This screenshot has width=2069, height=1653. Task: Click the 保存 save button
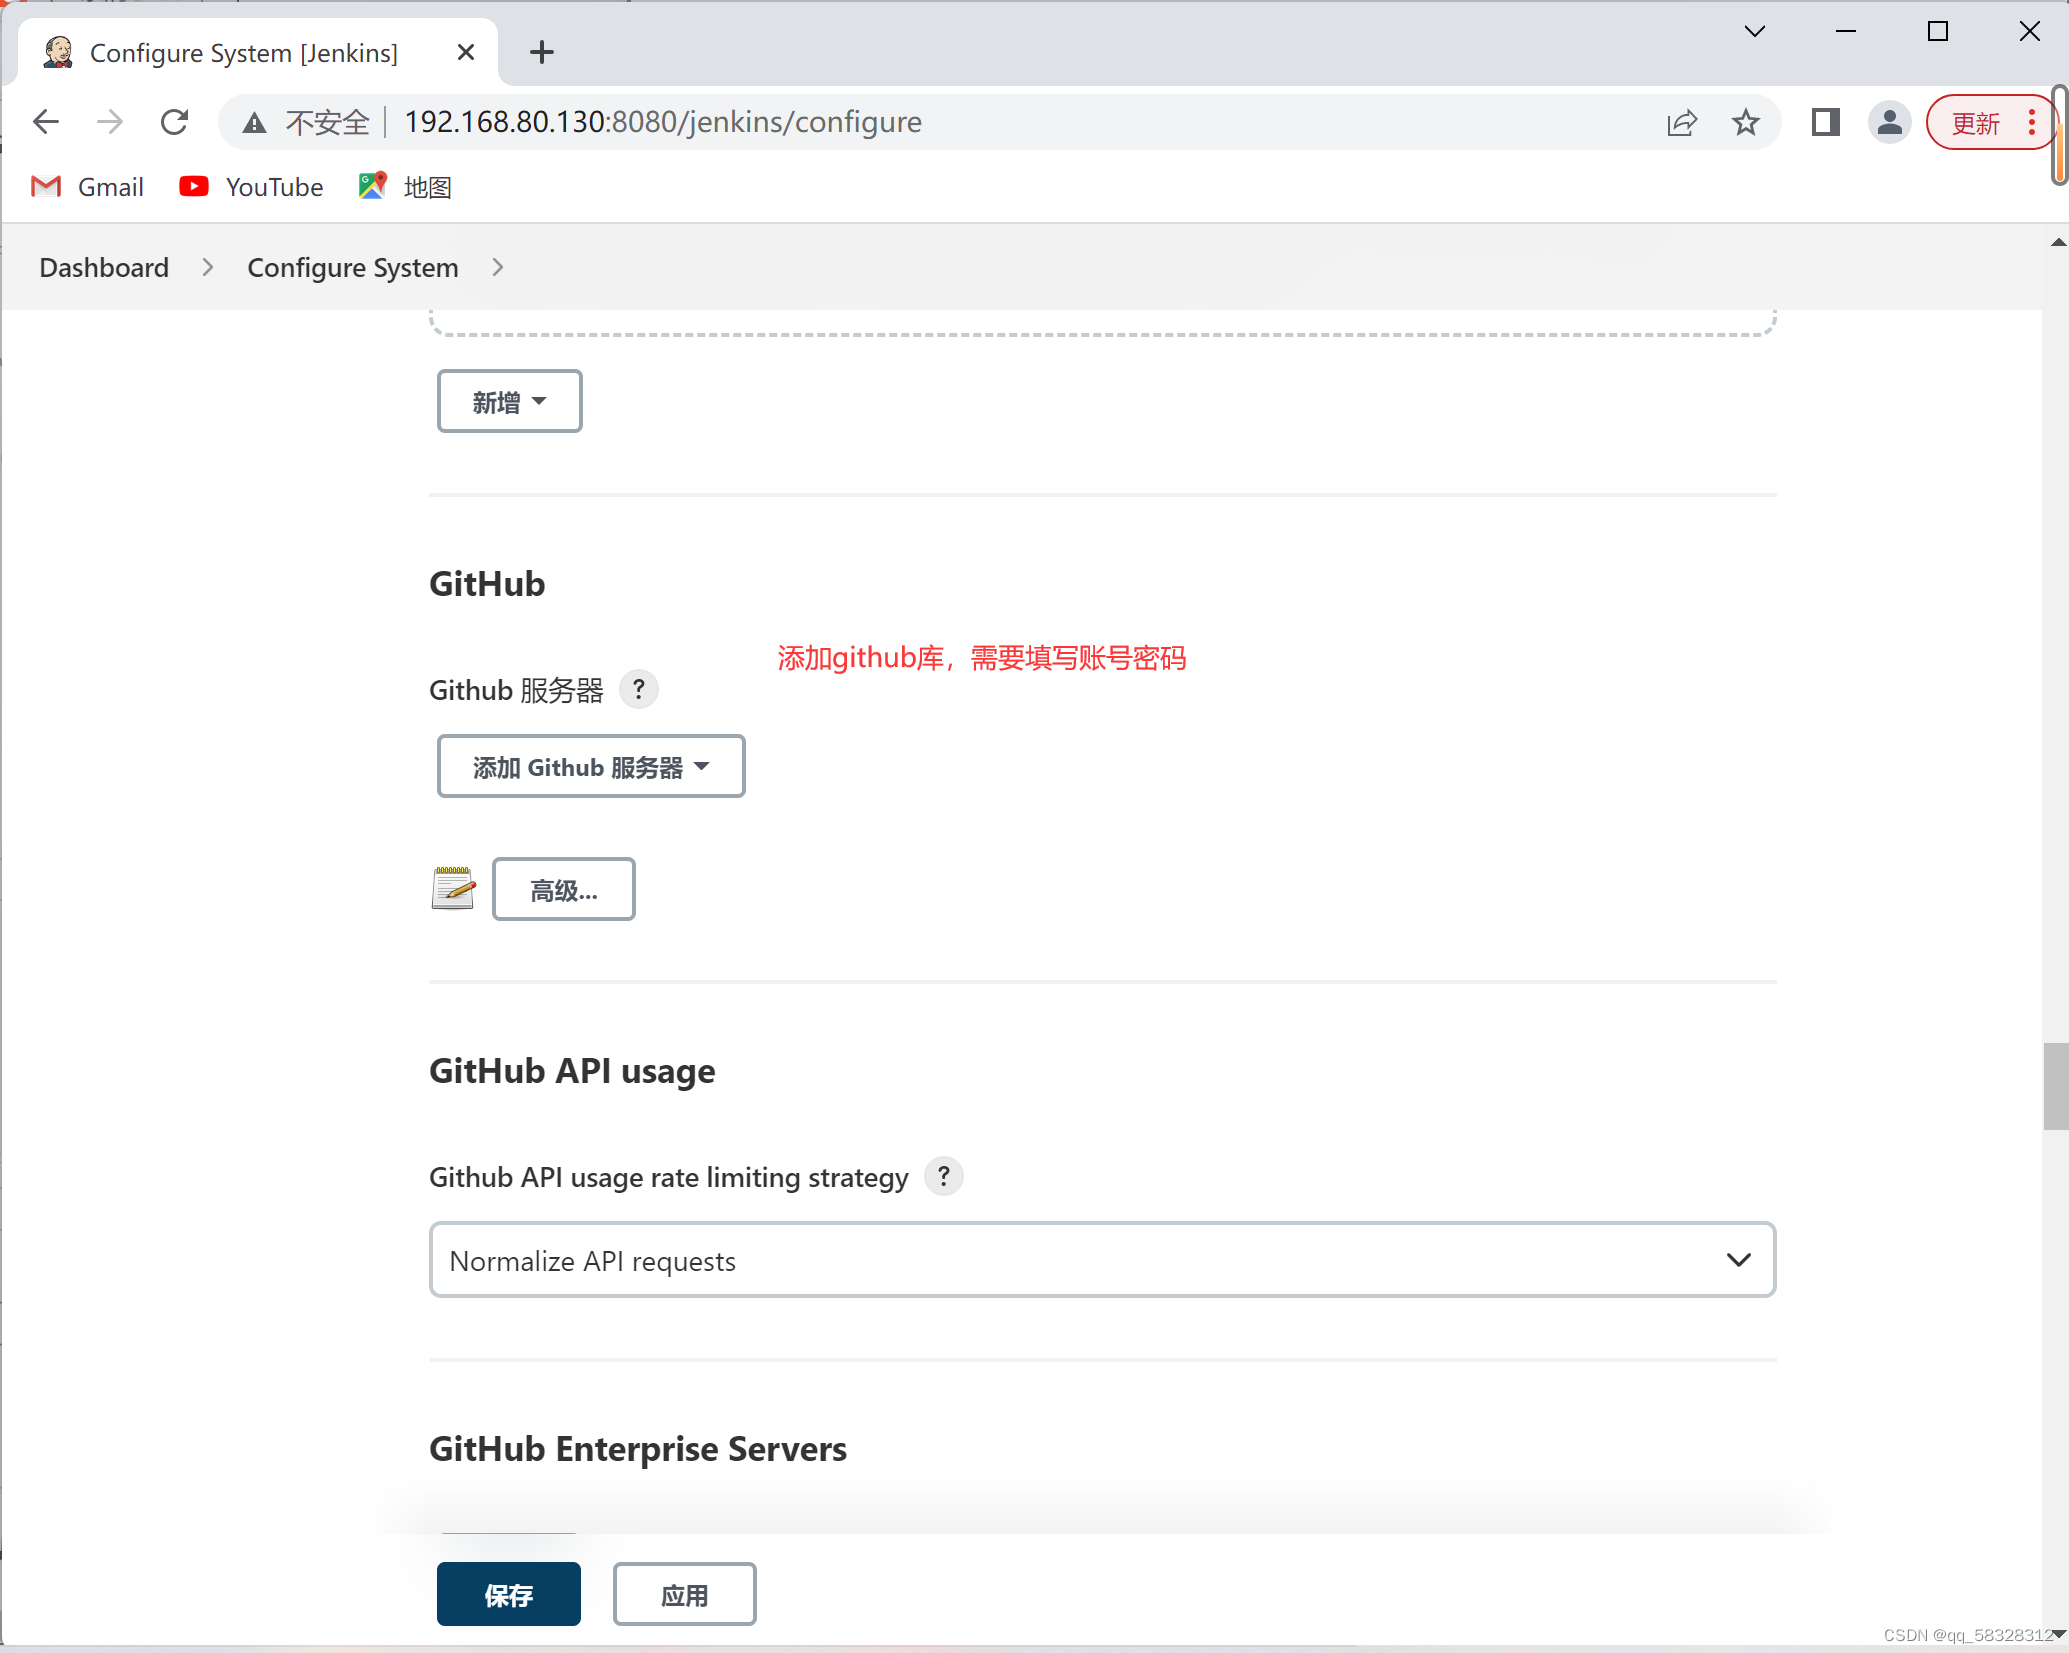tap(508, 1594)
